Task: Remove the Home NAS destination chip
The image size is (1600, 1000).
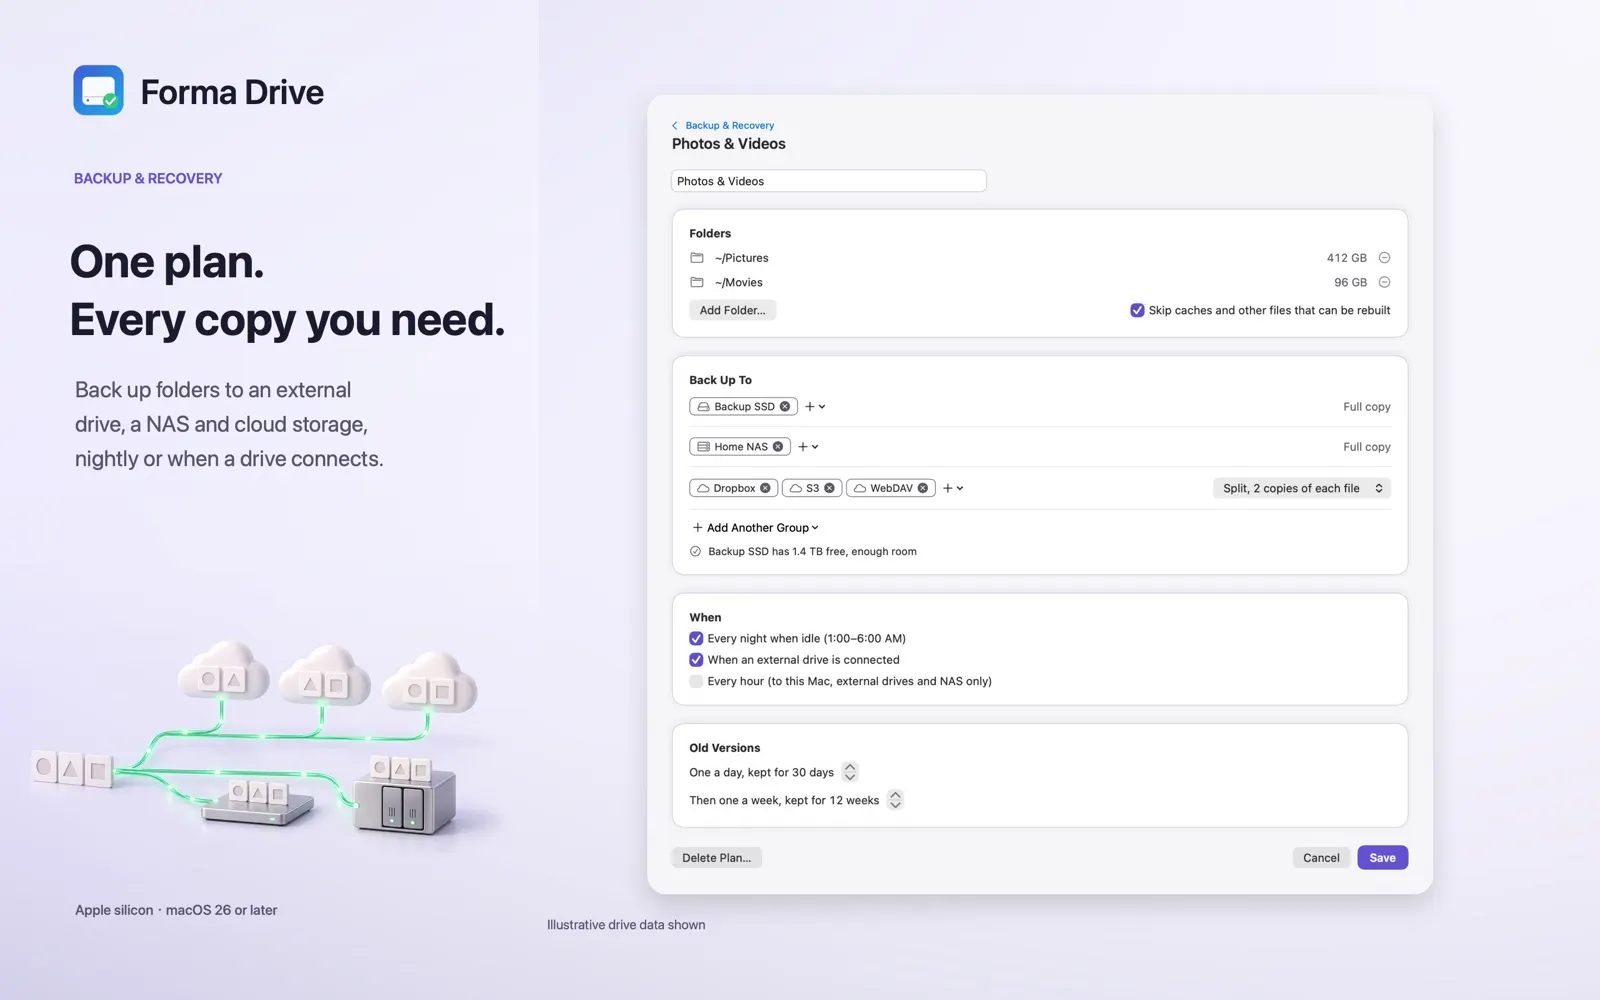Action: 778,447
